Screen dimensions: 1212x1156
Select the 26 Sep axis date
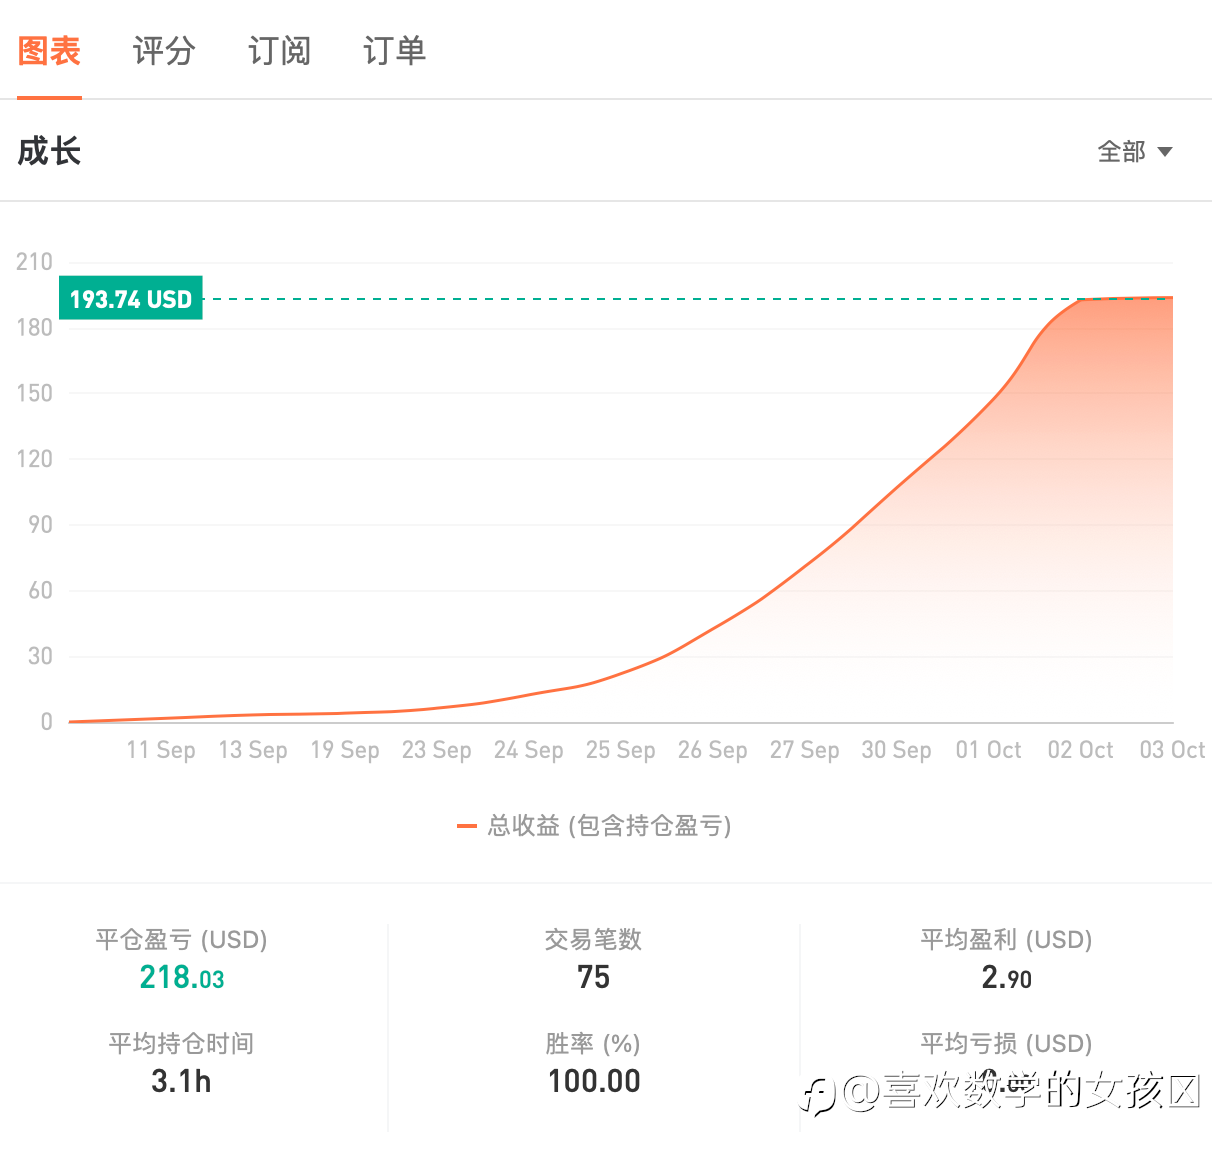713,750
